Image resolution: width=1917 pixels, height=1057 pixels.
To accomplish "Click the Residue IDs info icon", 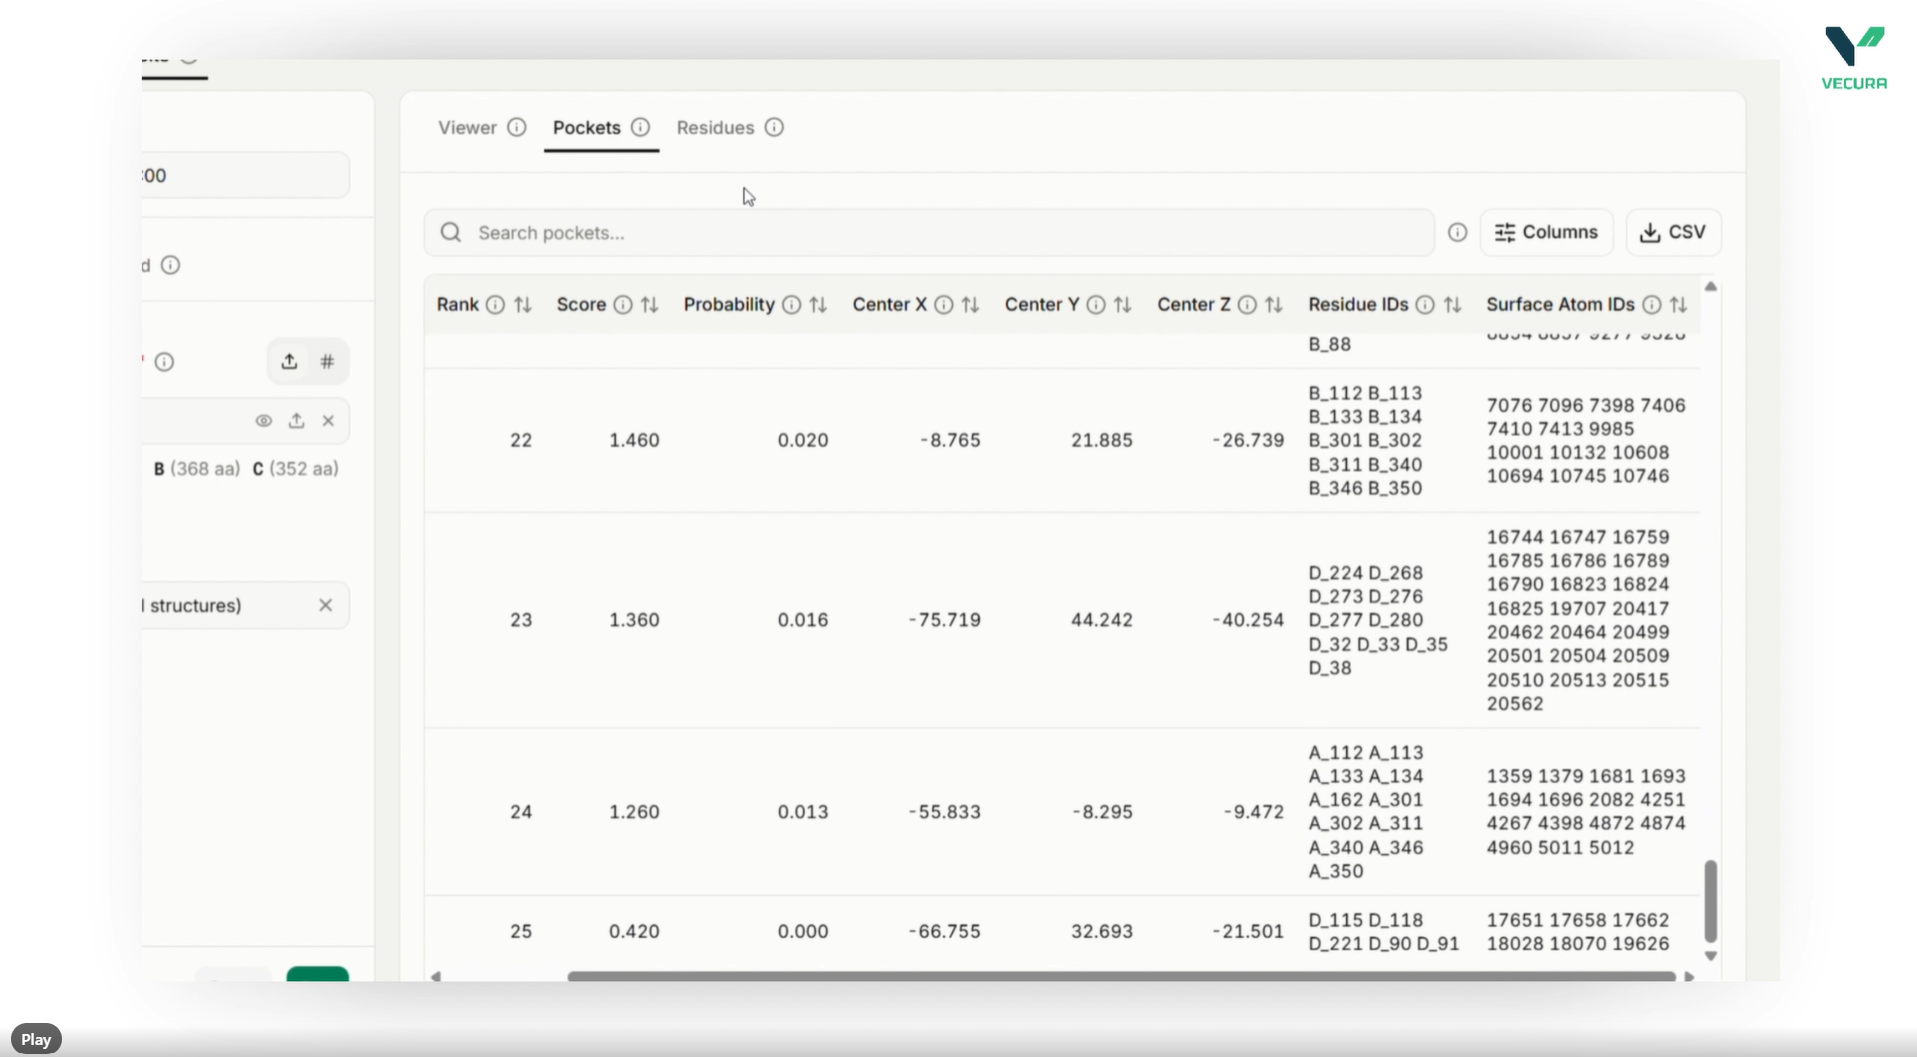I will point(1425,305).
